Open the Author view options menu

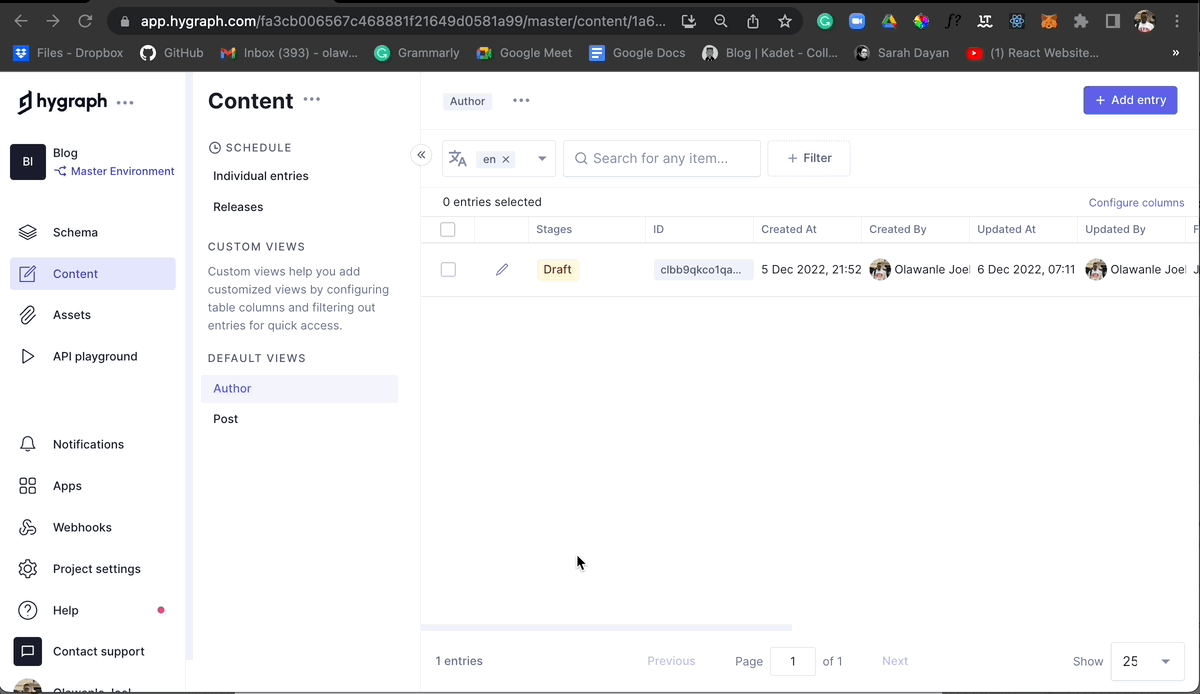click(521, 100)
